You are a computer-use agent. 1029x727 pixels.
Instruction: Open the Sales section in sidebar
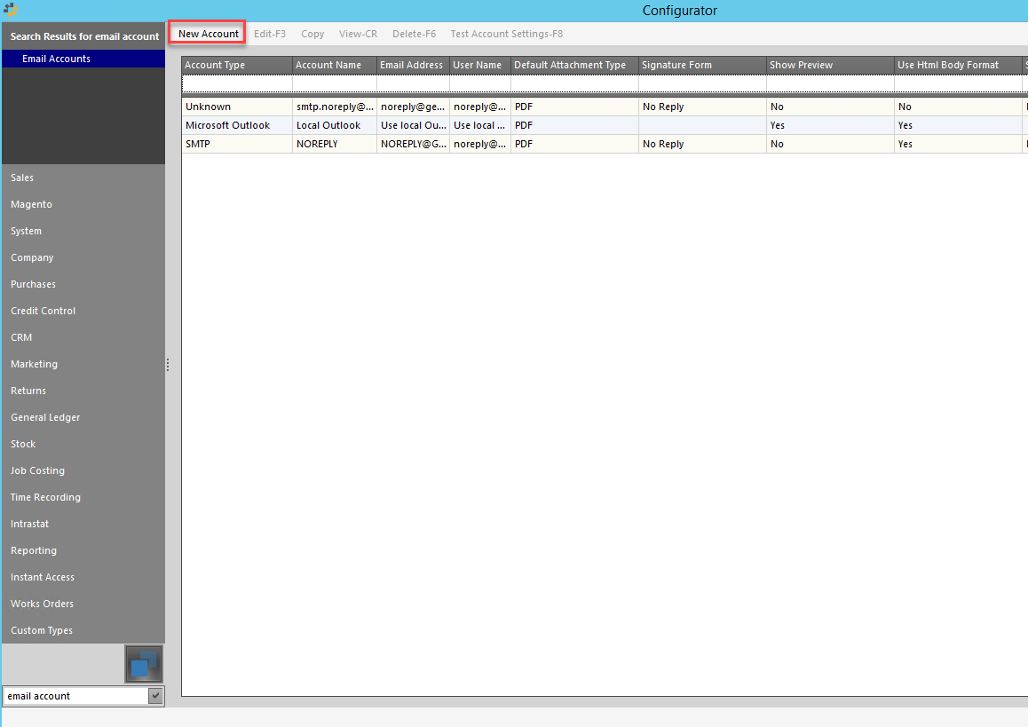pos(22,178)
